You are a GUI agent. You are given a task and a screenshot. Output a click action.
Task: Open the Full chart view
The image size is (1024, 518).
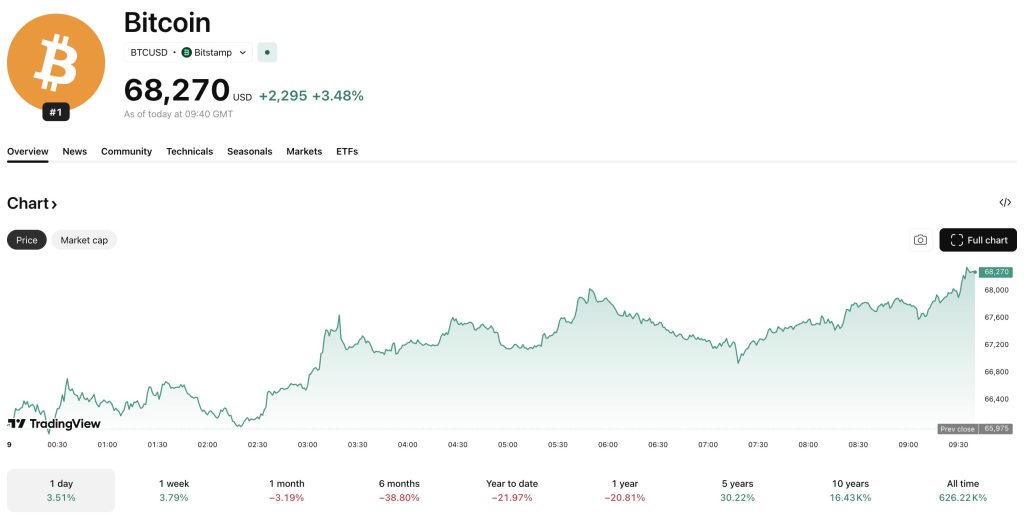point(978,240)
